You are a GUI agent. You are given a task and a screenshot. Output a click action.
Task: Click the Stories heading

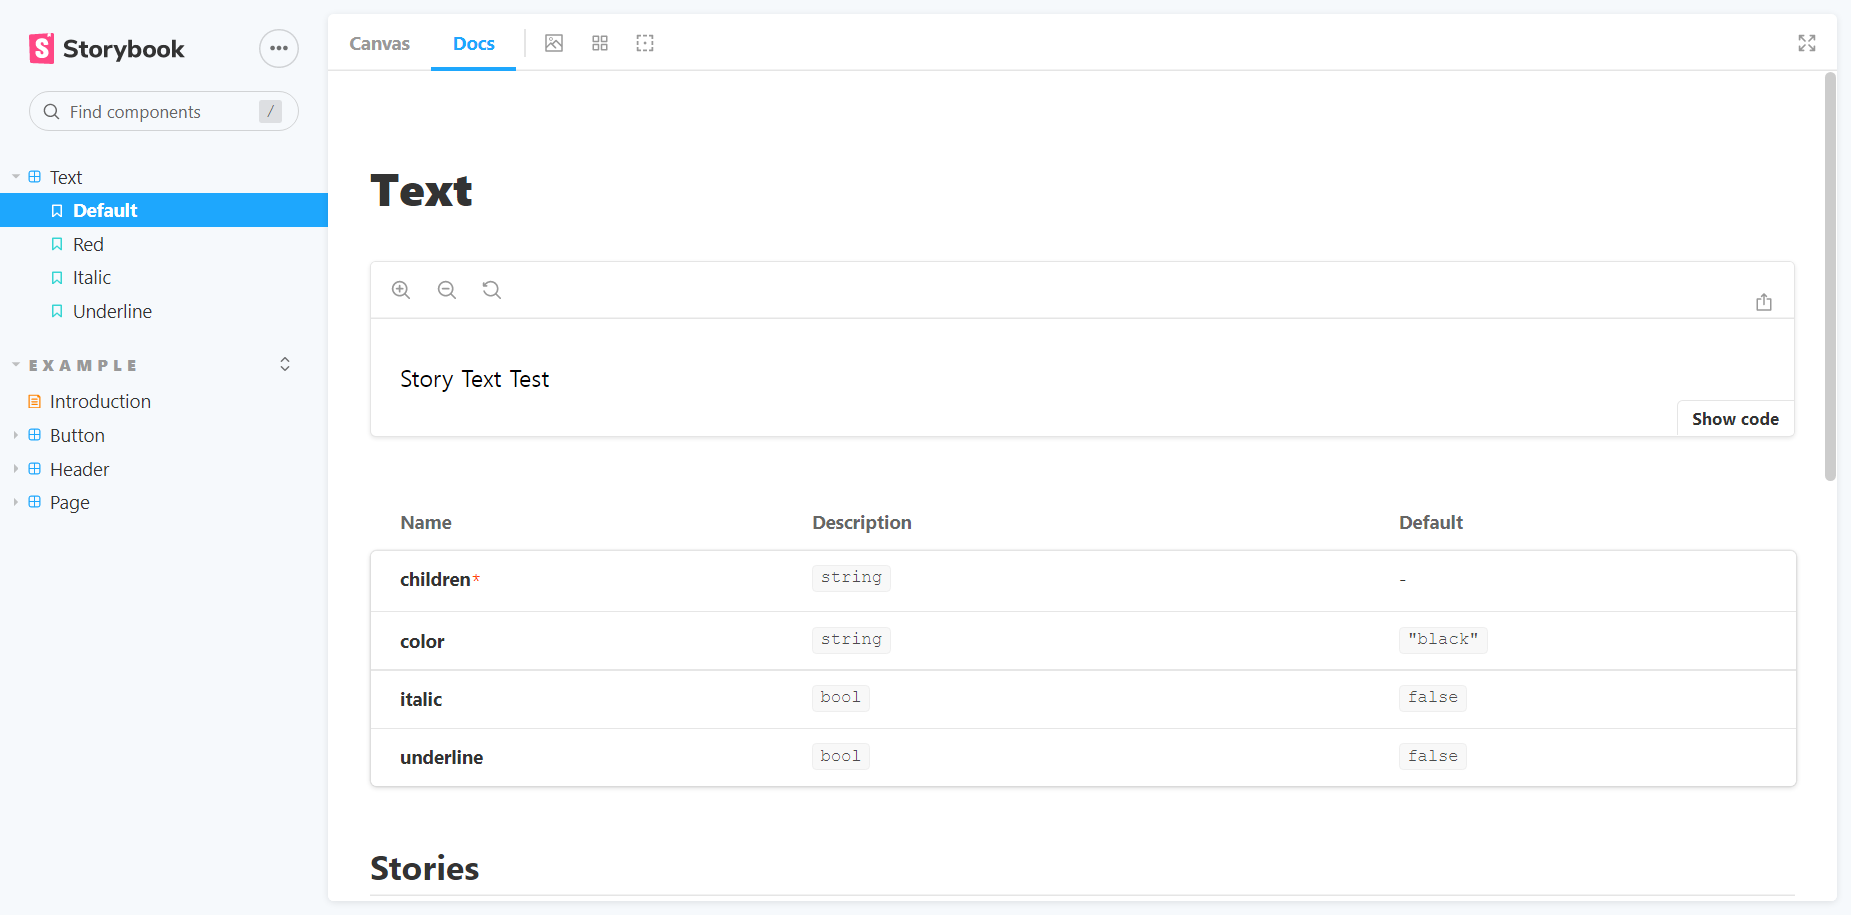[425, 868]
